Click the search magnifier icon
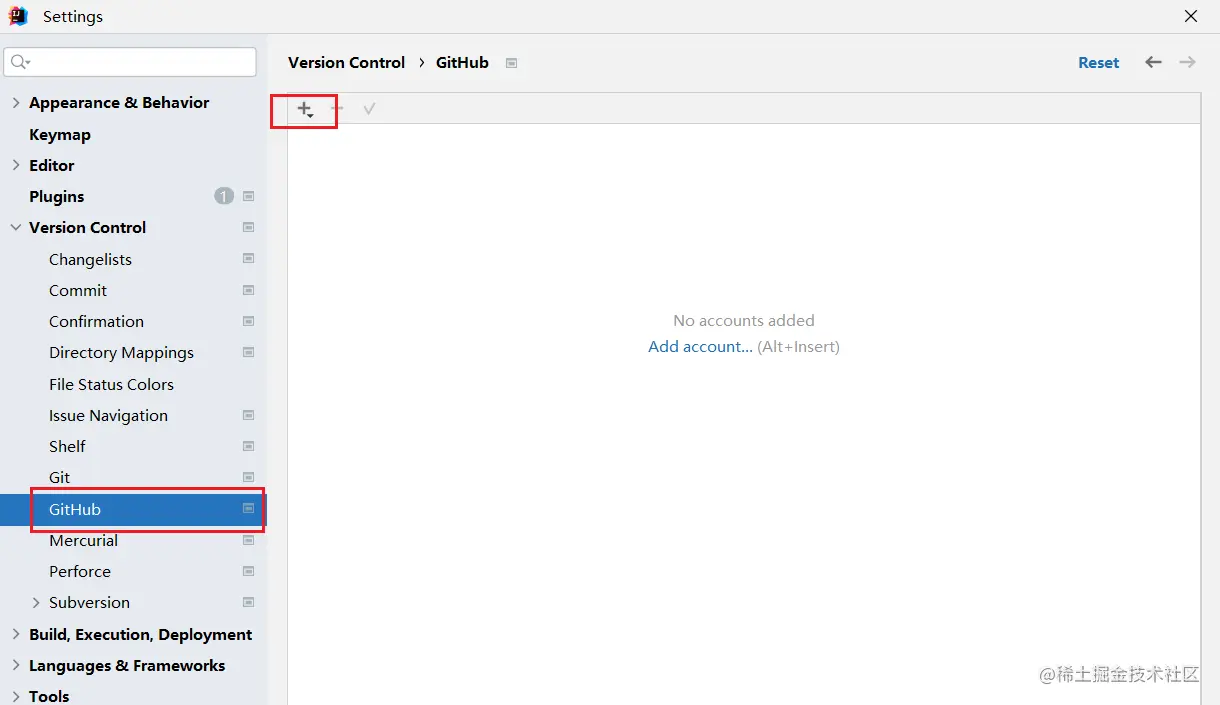 20,62
